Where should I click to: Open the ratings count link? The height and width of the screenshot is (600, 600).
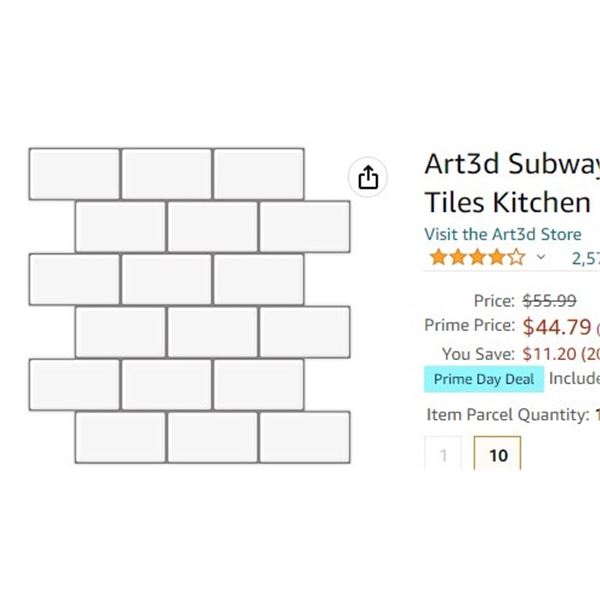[585, 257]
